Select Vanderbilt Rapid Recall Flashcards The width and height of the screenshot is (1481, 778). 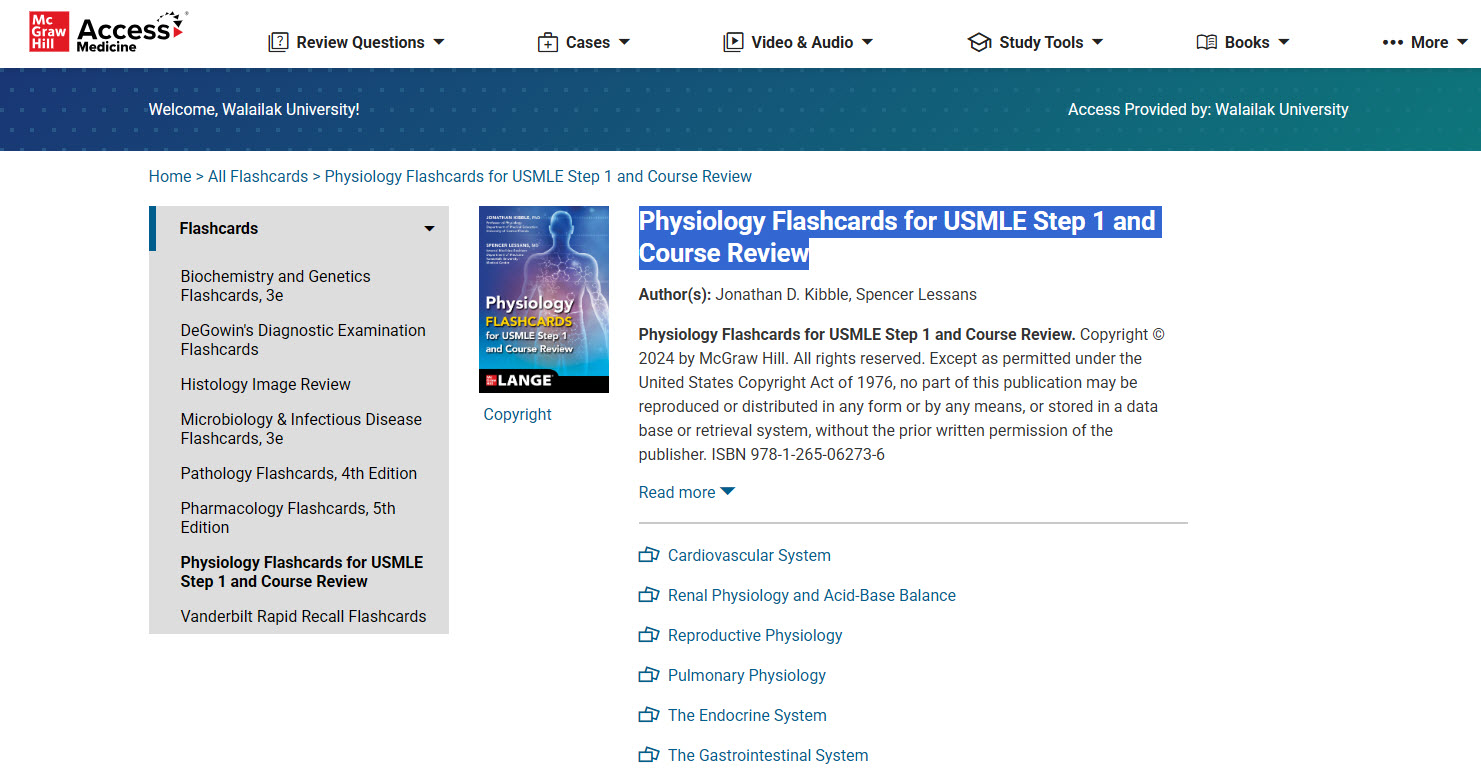303,616
